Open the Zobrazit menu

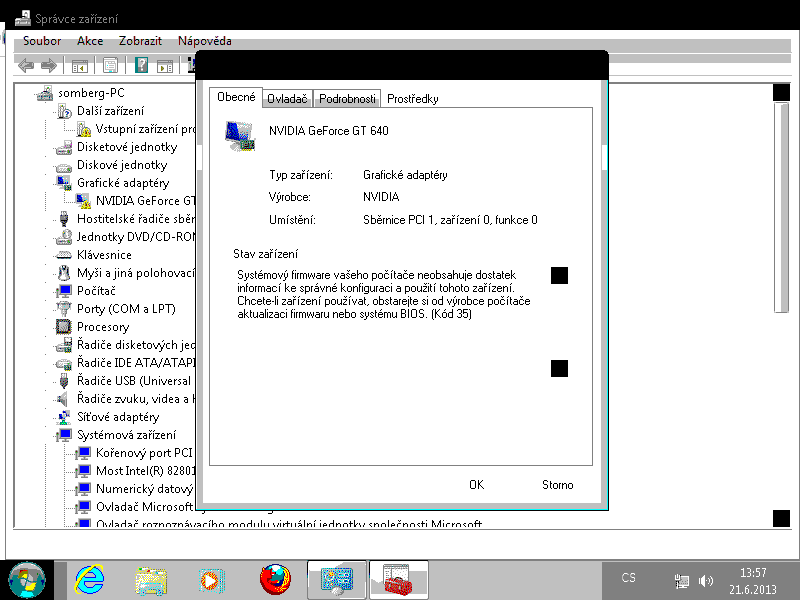pyautogui.click(x=140, y=41)
